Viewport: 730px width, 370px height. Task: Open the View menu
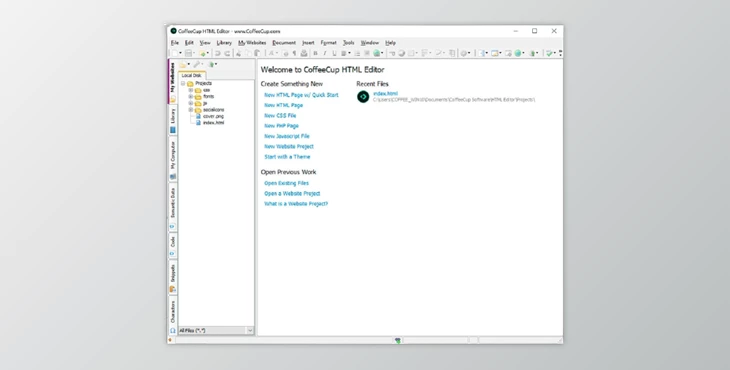[205, 43]
